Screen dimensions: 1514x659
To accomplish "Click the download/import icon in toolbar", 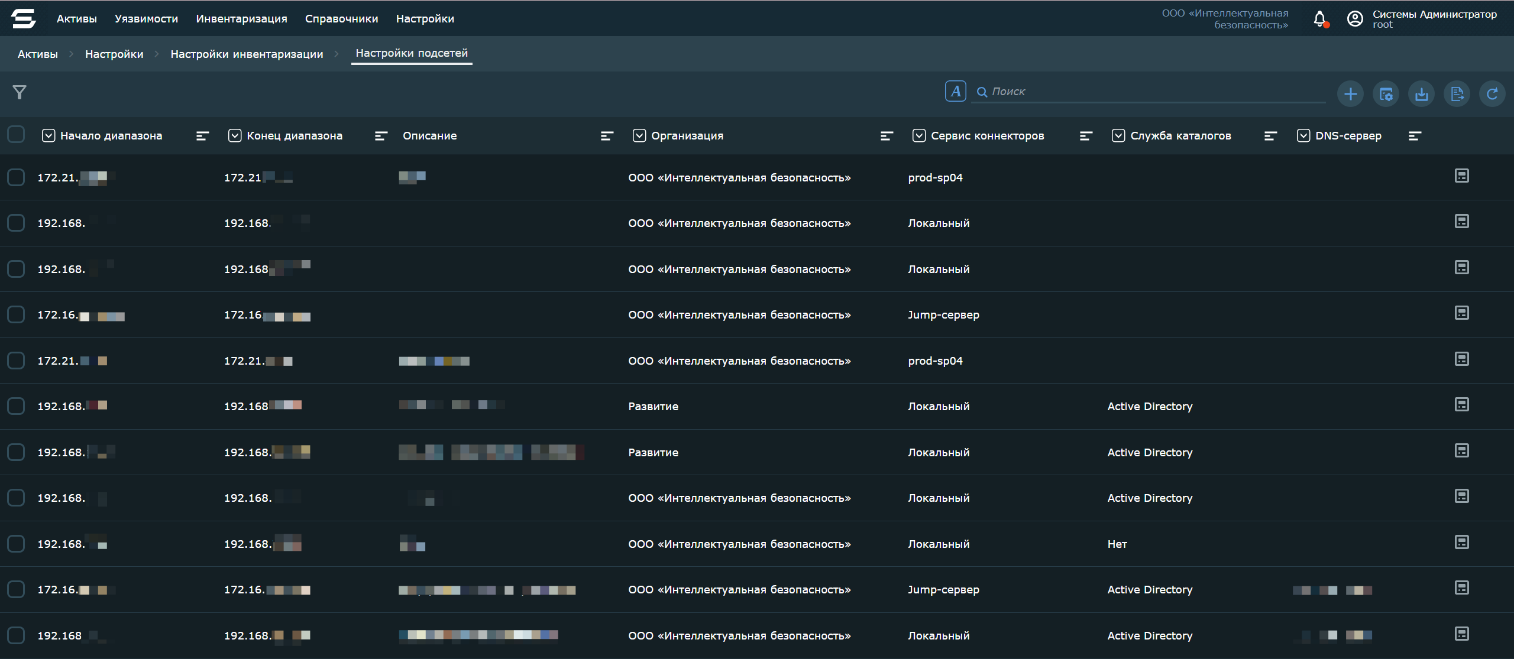I will point(1421,94).
